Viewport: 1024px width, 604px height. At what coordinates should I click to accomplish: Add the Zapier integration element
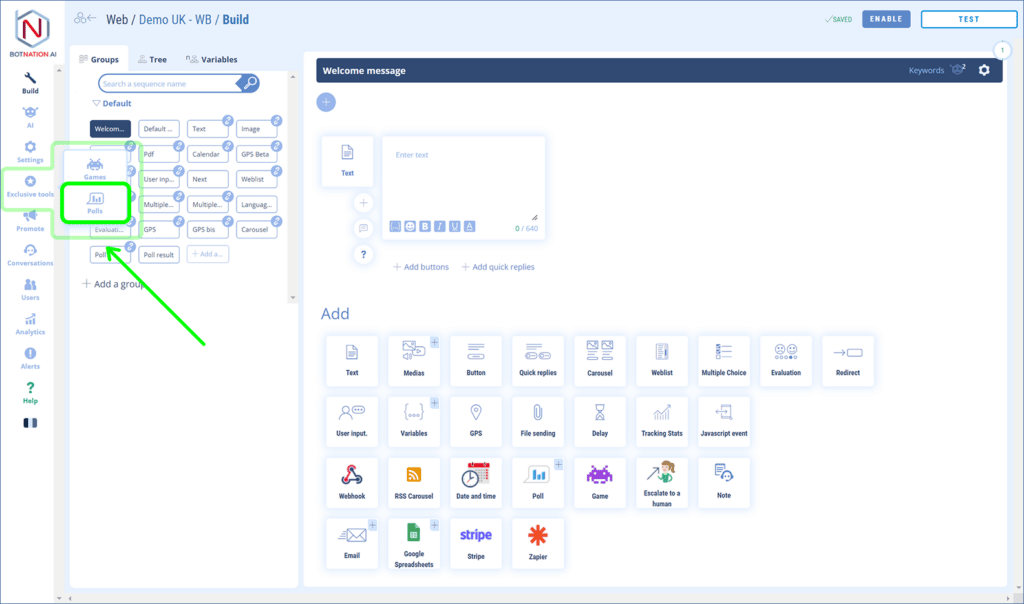coord(538,542)
